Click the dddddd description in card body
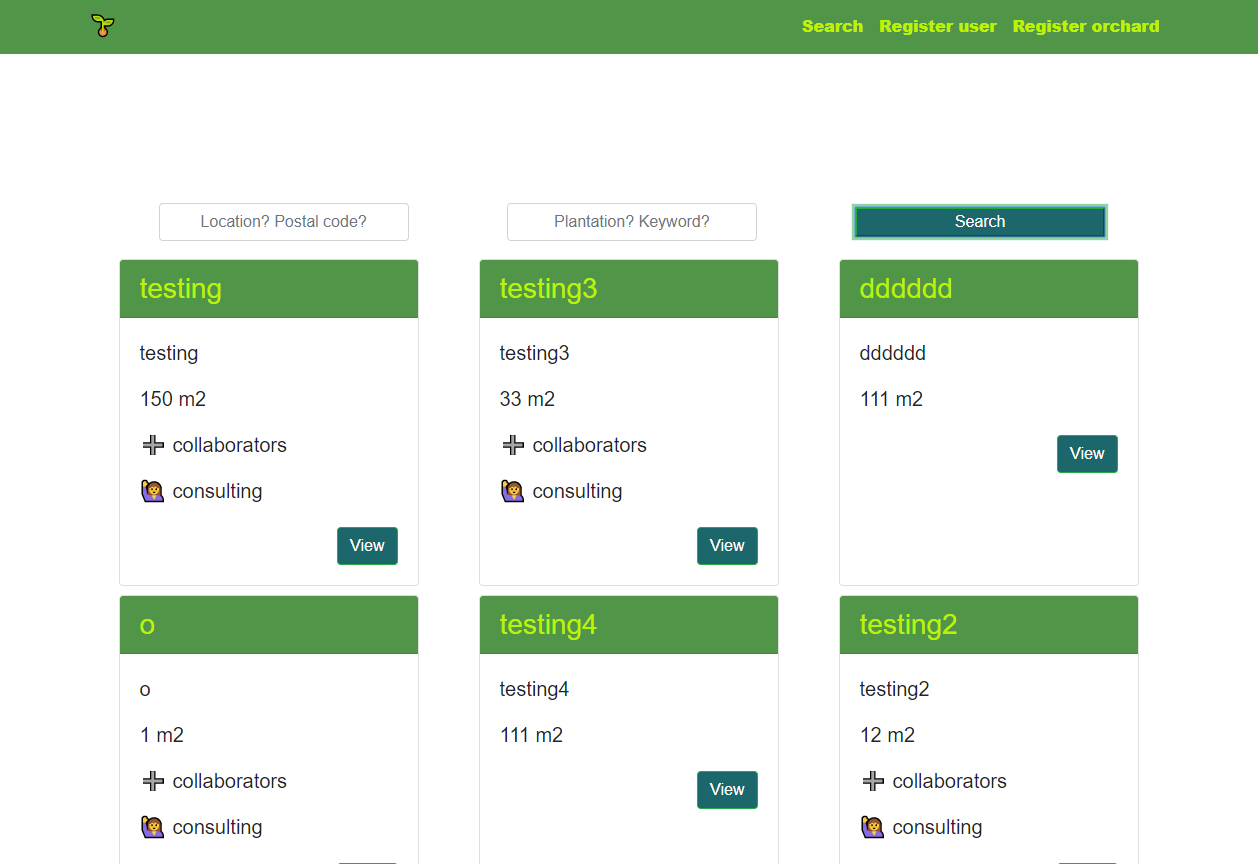 click(893, 353)
